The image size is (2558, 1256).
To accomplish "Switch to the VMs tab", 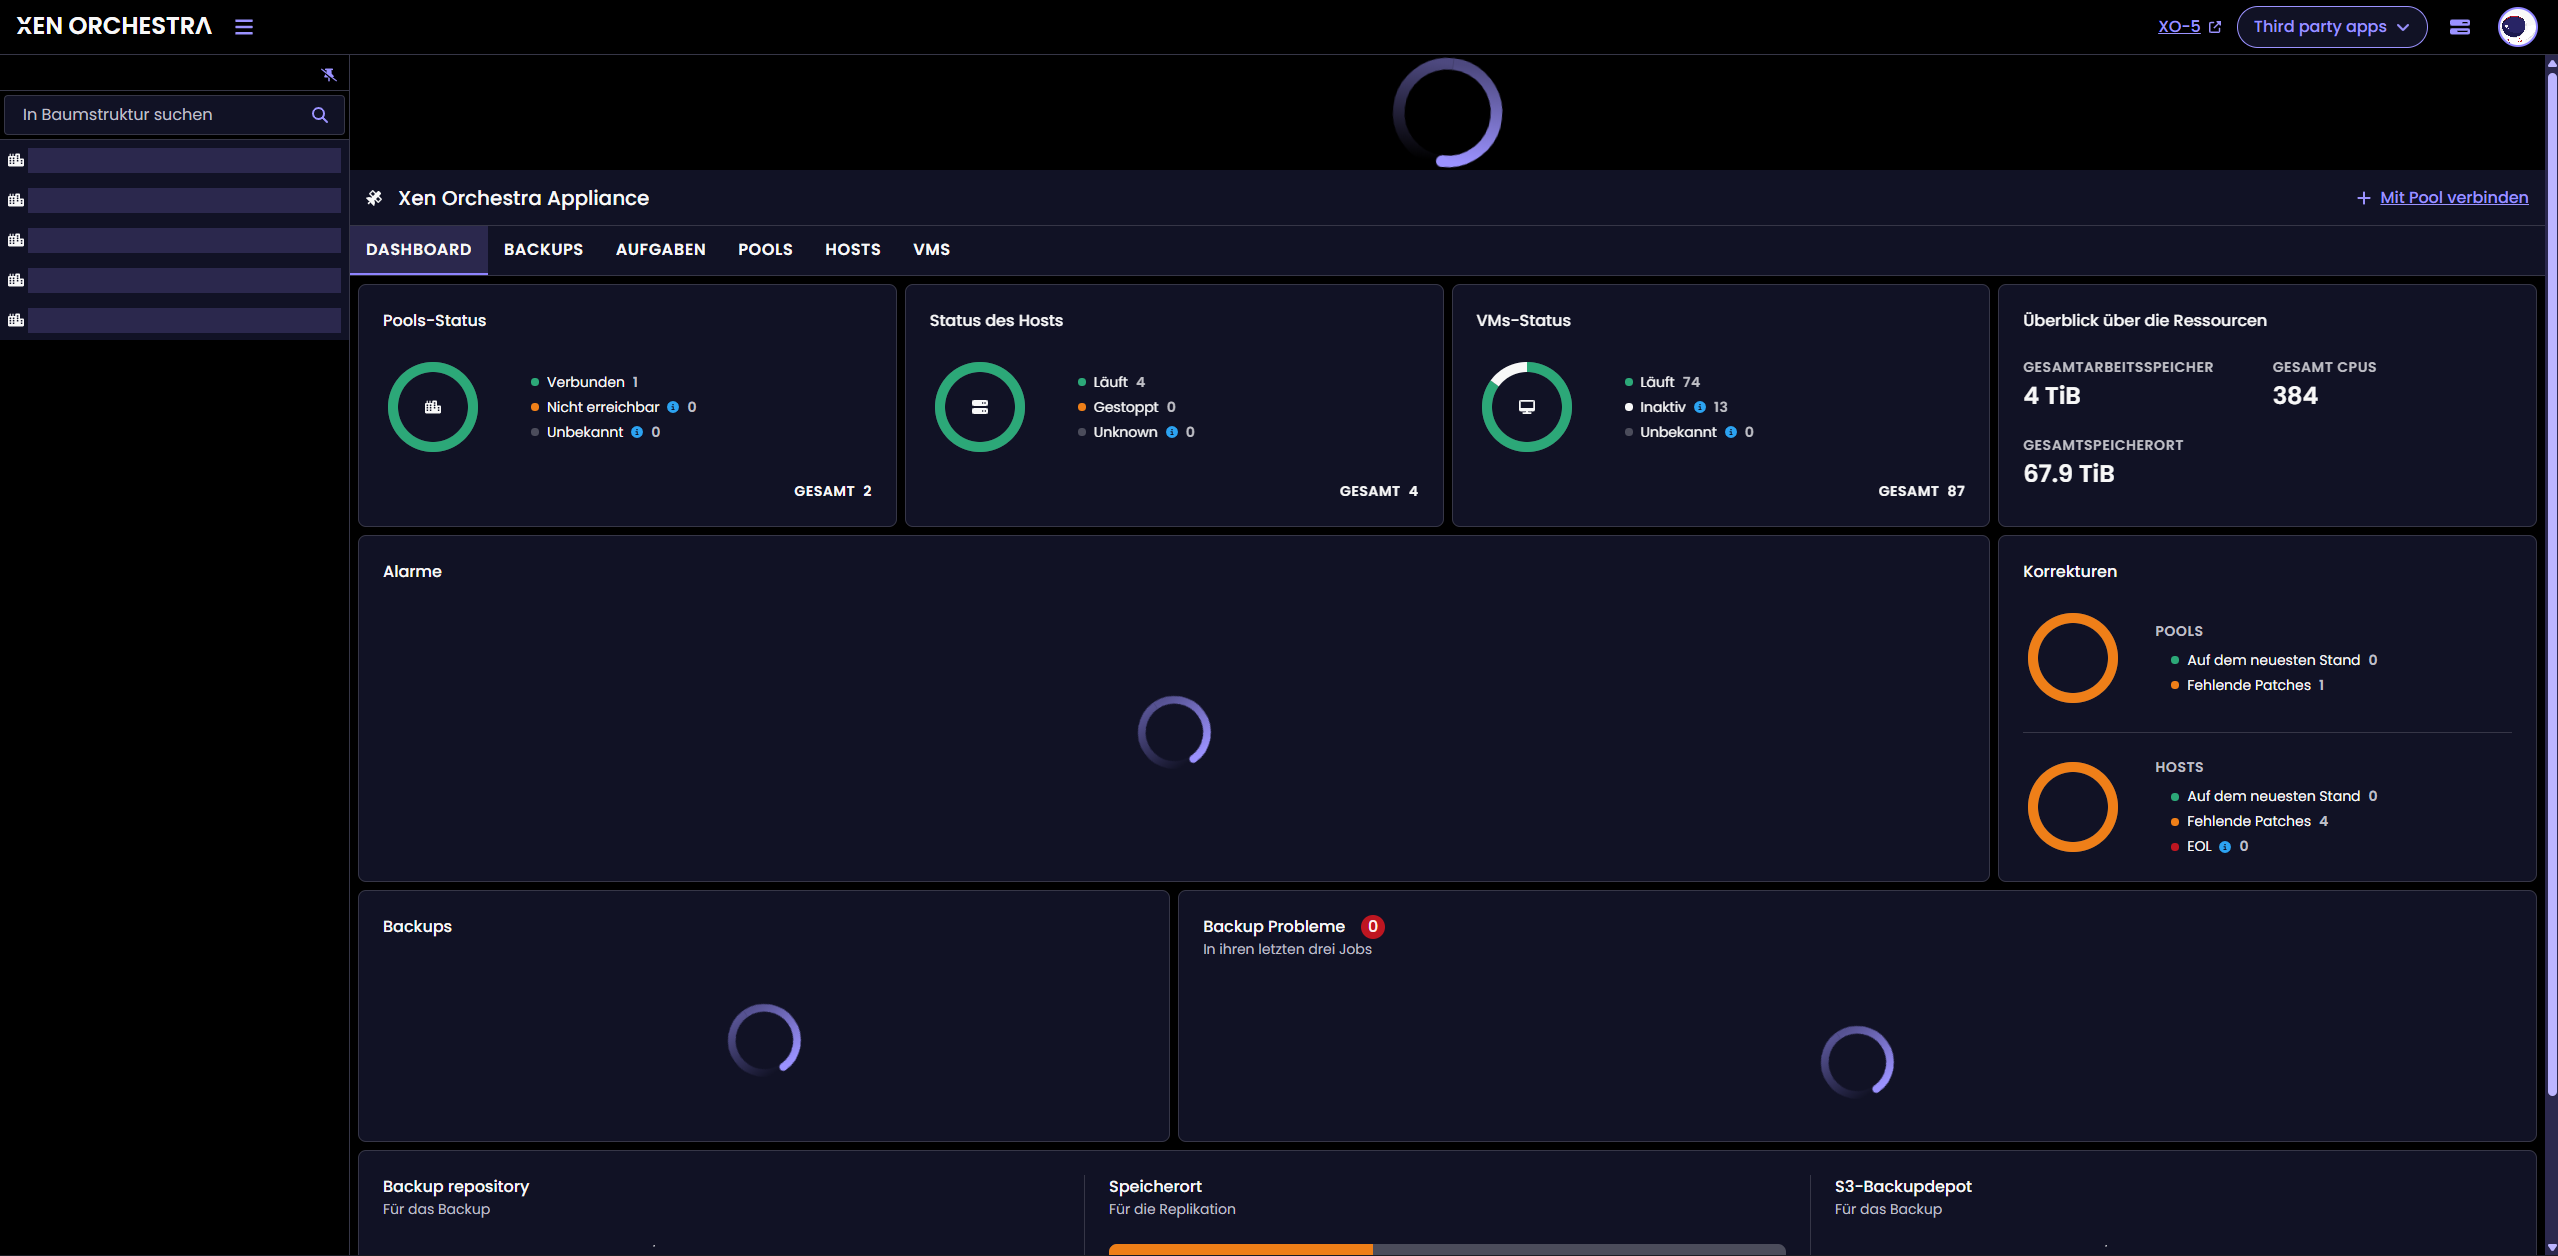I will tap(931, 250).
